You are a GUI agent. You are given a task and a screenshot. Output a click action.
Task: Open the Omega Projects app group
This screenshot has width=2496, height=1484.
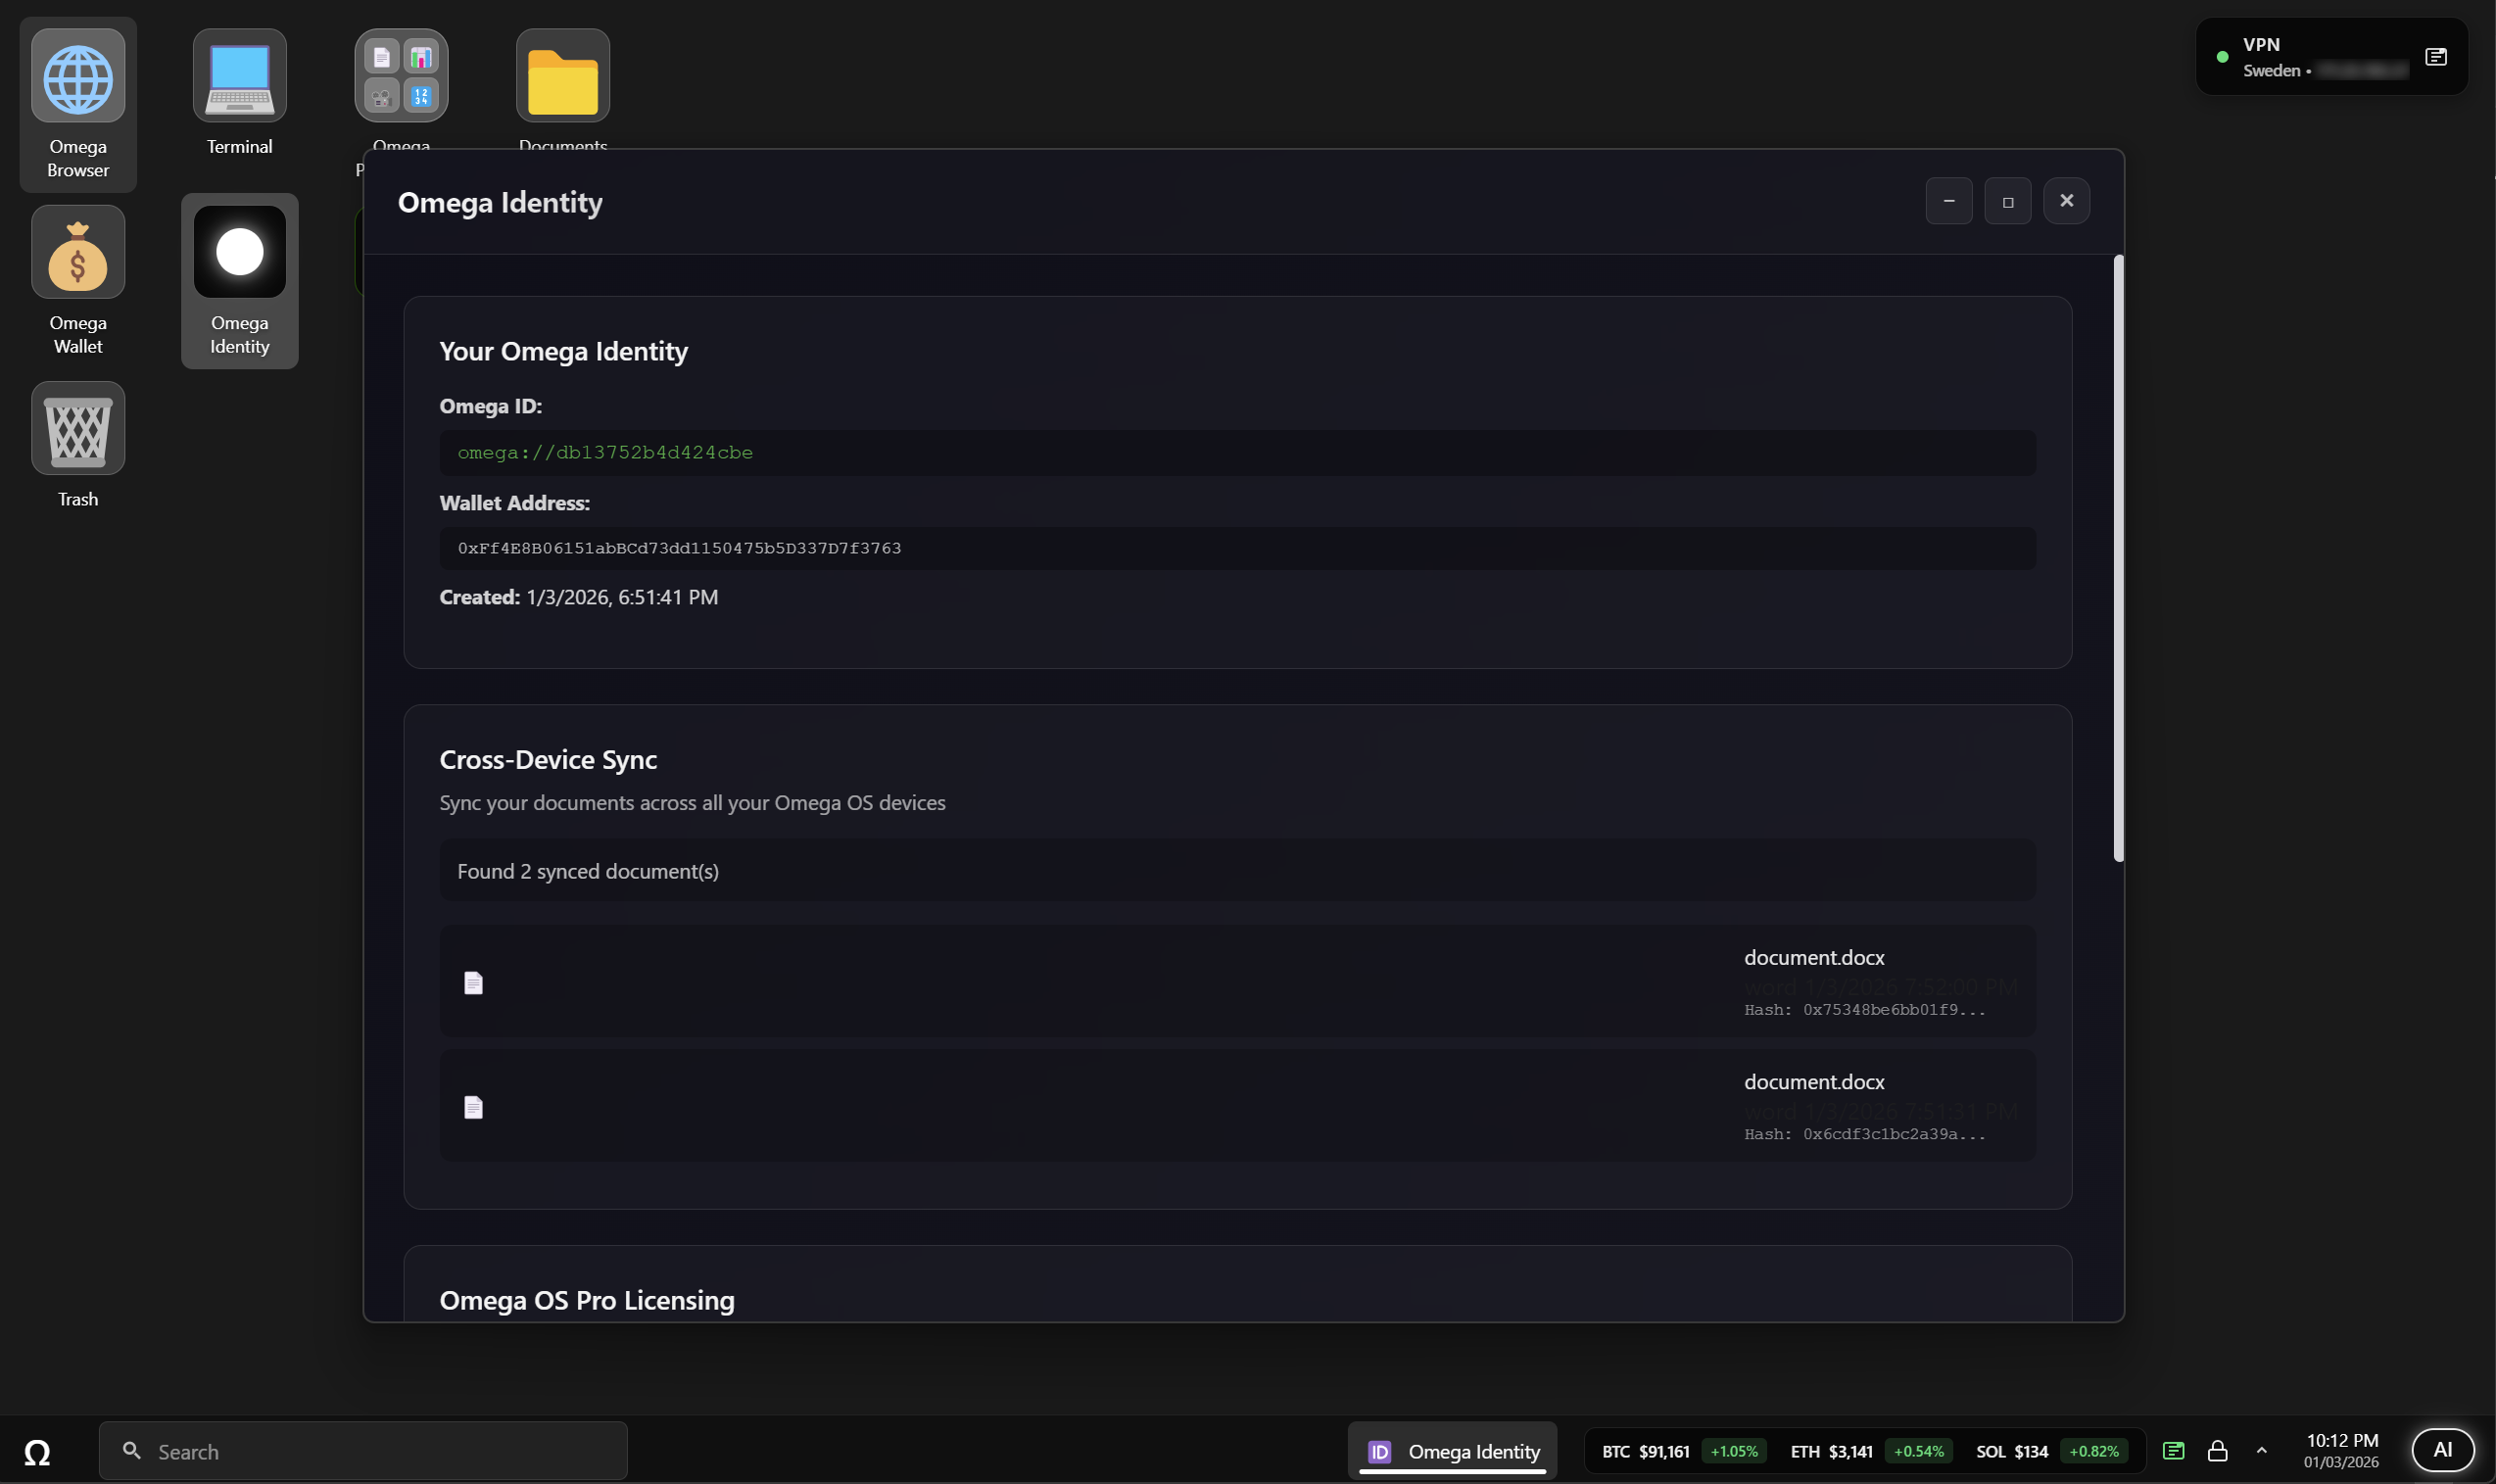click(x=401, y=75)
